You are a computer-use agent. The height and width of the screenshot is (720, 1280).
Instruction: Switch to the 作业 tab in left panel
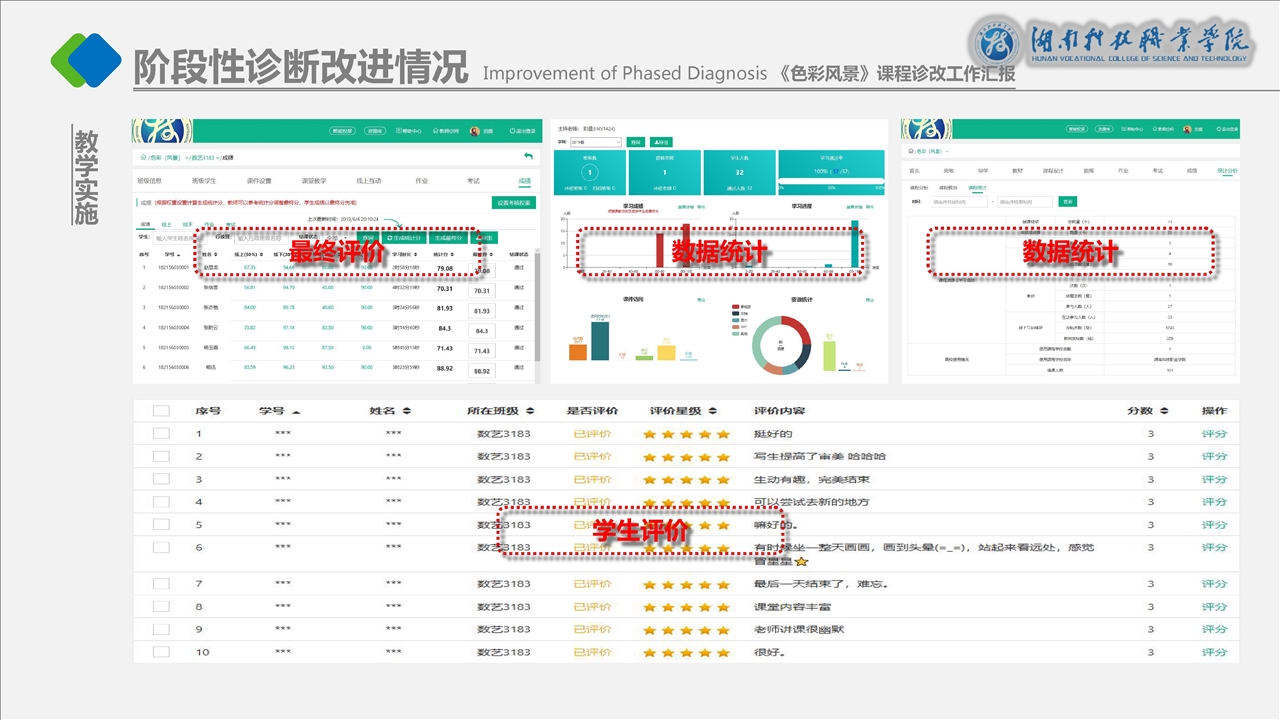tap(421, 181)
